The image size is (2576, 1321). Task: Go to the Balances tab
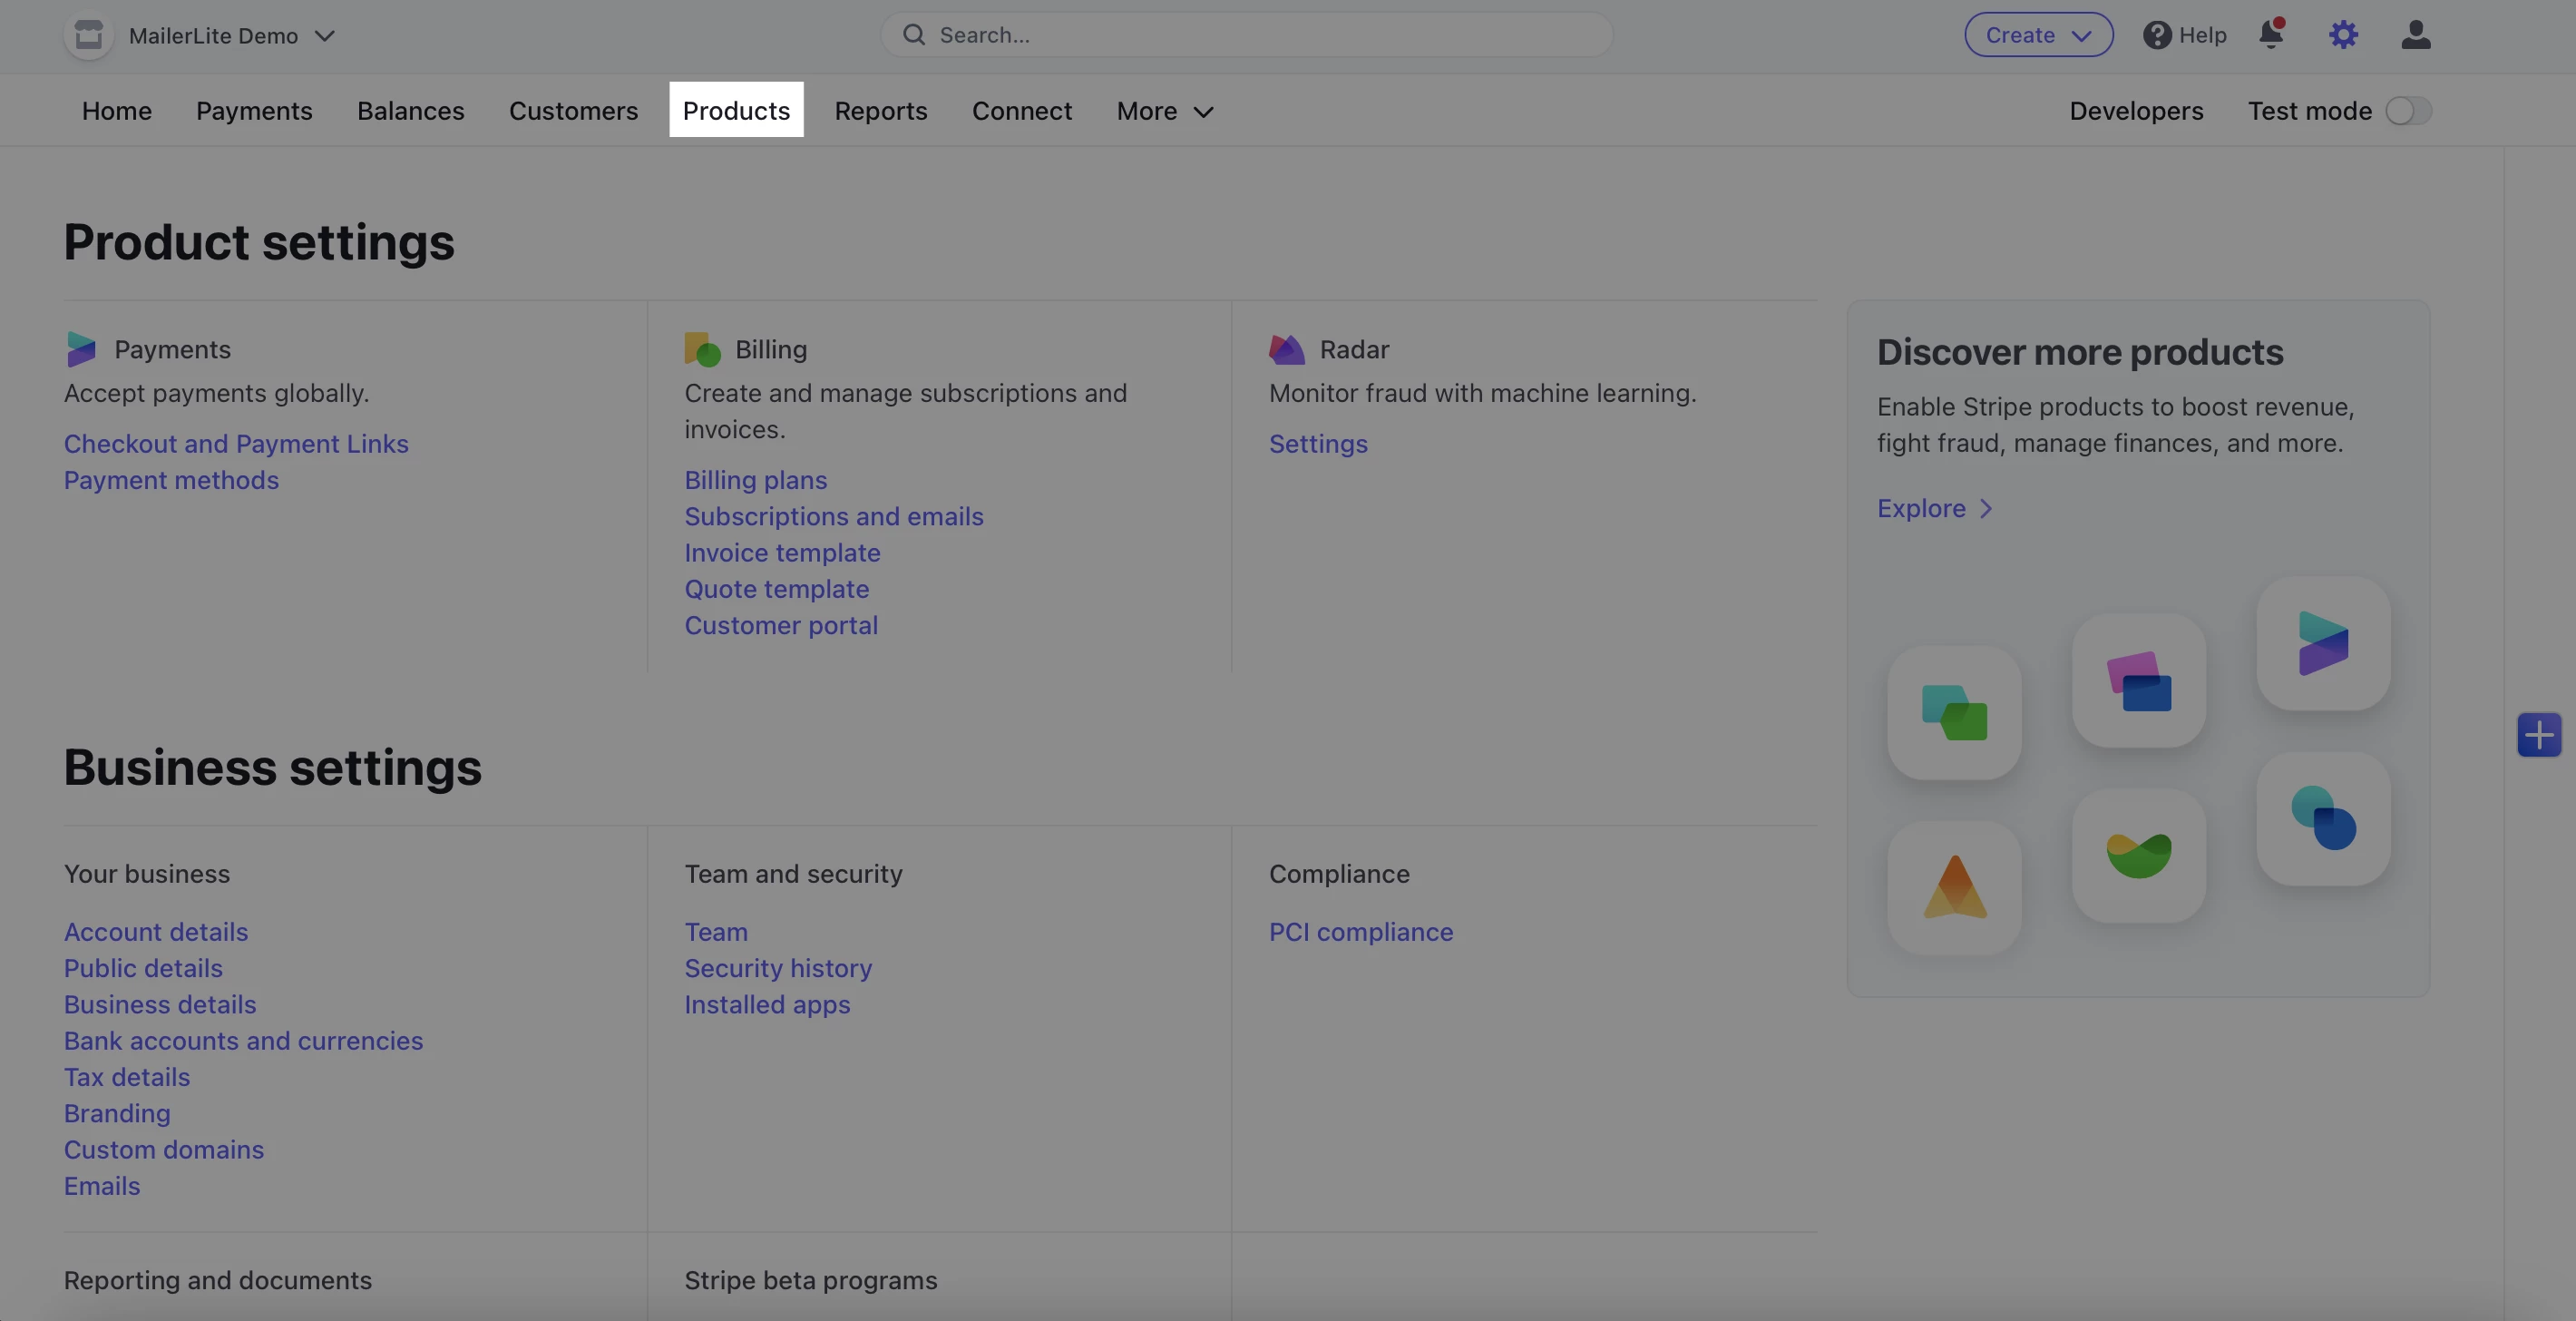pyautogui.click(x=410, y=111)
